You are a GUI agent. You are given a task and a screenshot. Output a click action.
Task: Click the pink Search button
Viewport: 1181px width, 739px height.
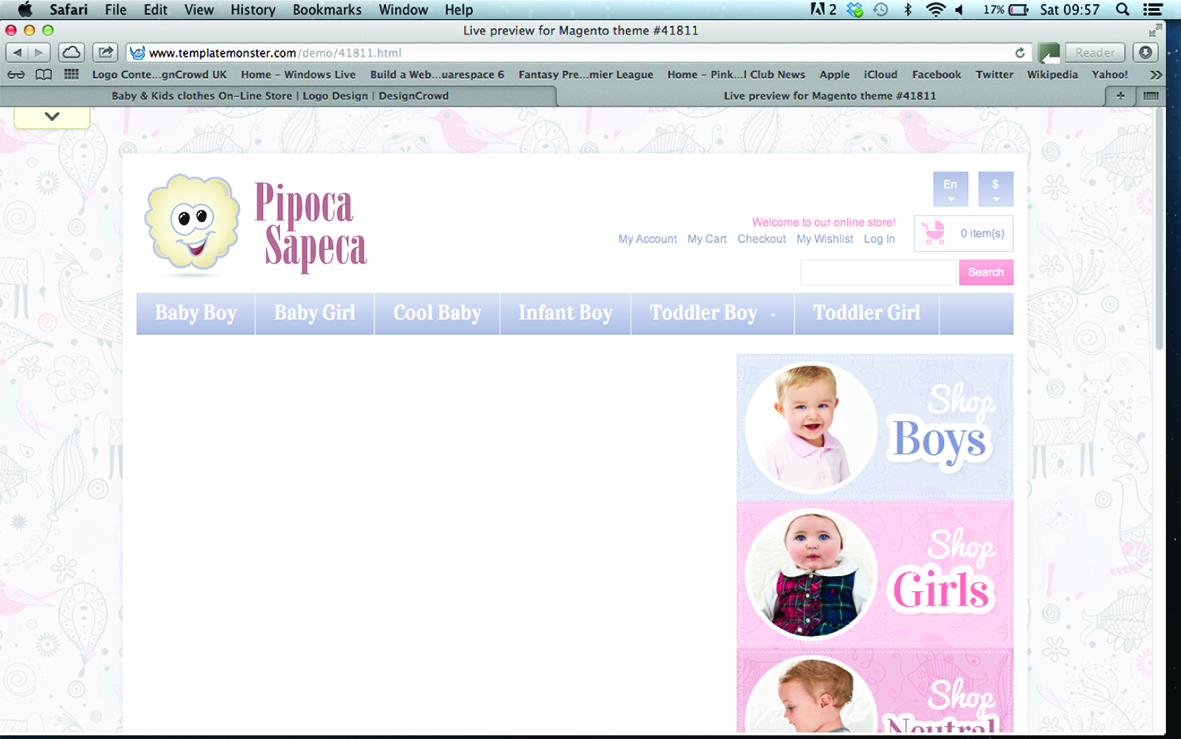(x=986, y=272)
